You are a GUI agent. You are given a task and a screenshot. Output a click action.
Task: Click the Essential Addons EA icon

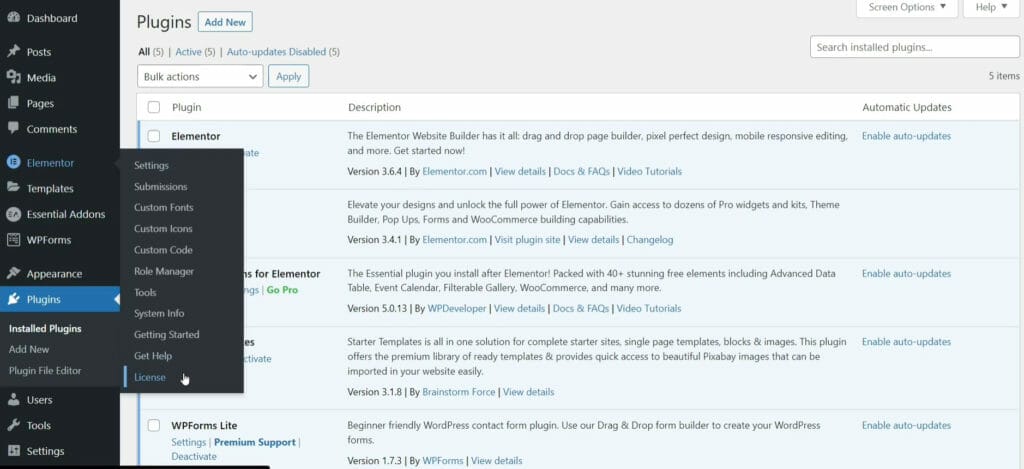(x=14, y=214)
